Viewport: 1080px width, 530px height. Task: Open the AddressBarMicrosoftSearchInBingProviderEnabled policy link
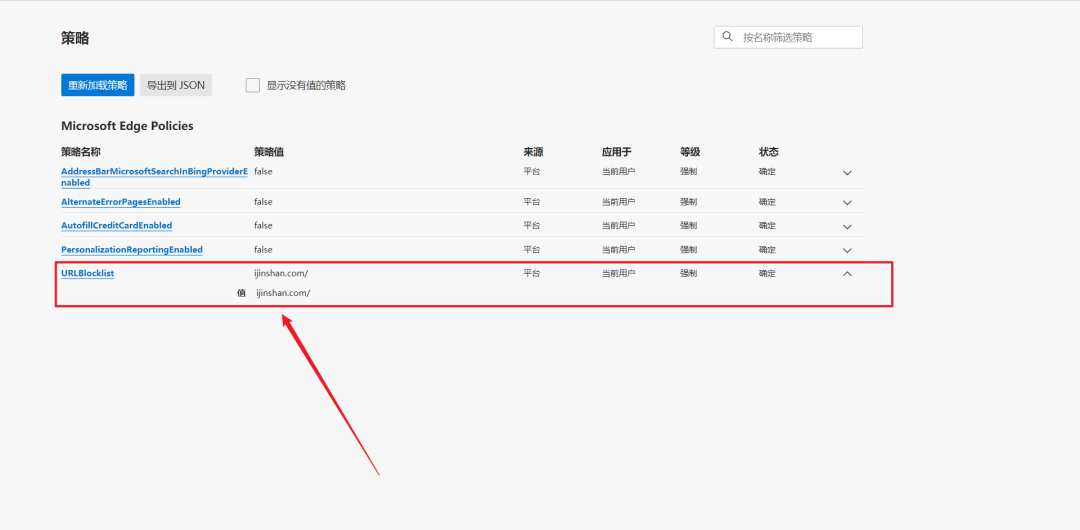[153, 172]
